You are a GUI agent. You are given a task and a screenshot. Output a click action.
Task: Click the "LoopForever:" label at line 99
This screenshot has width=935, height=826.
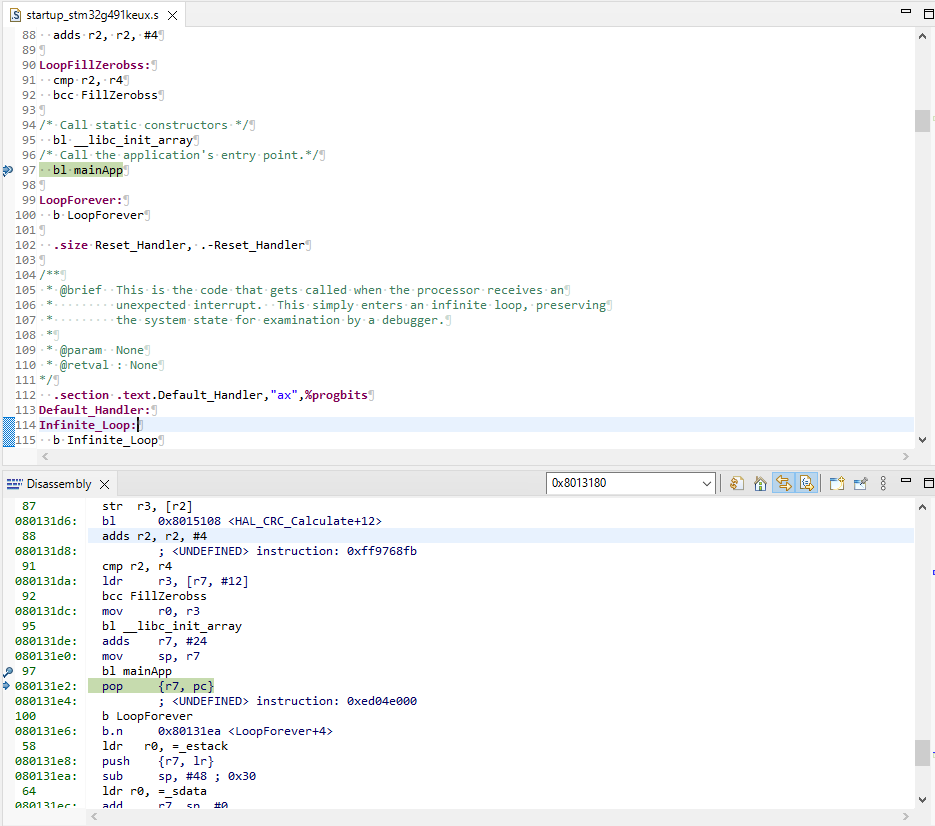point(81,200)
